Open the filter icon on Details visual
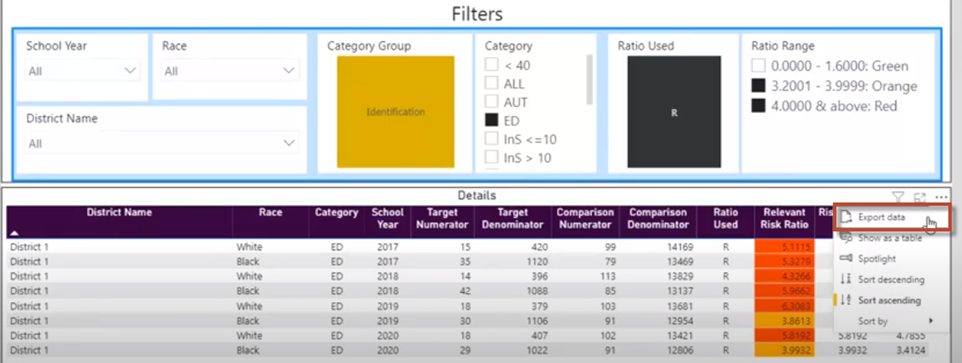The width and height of the screenshot is (962, 363). [898, 197]
